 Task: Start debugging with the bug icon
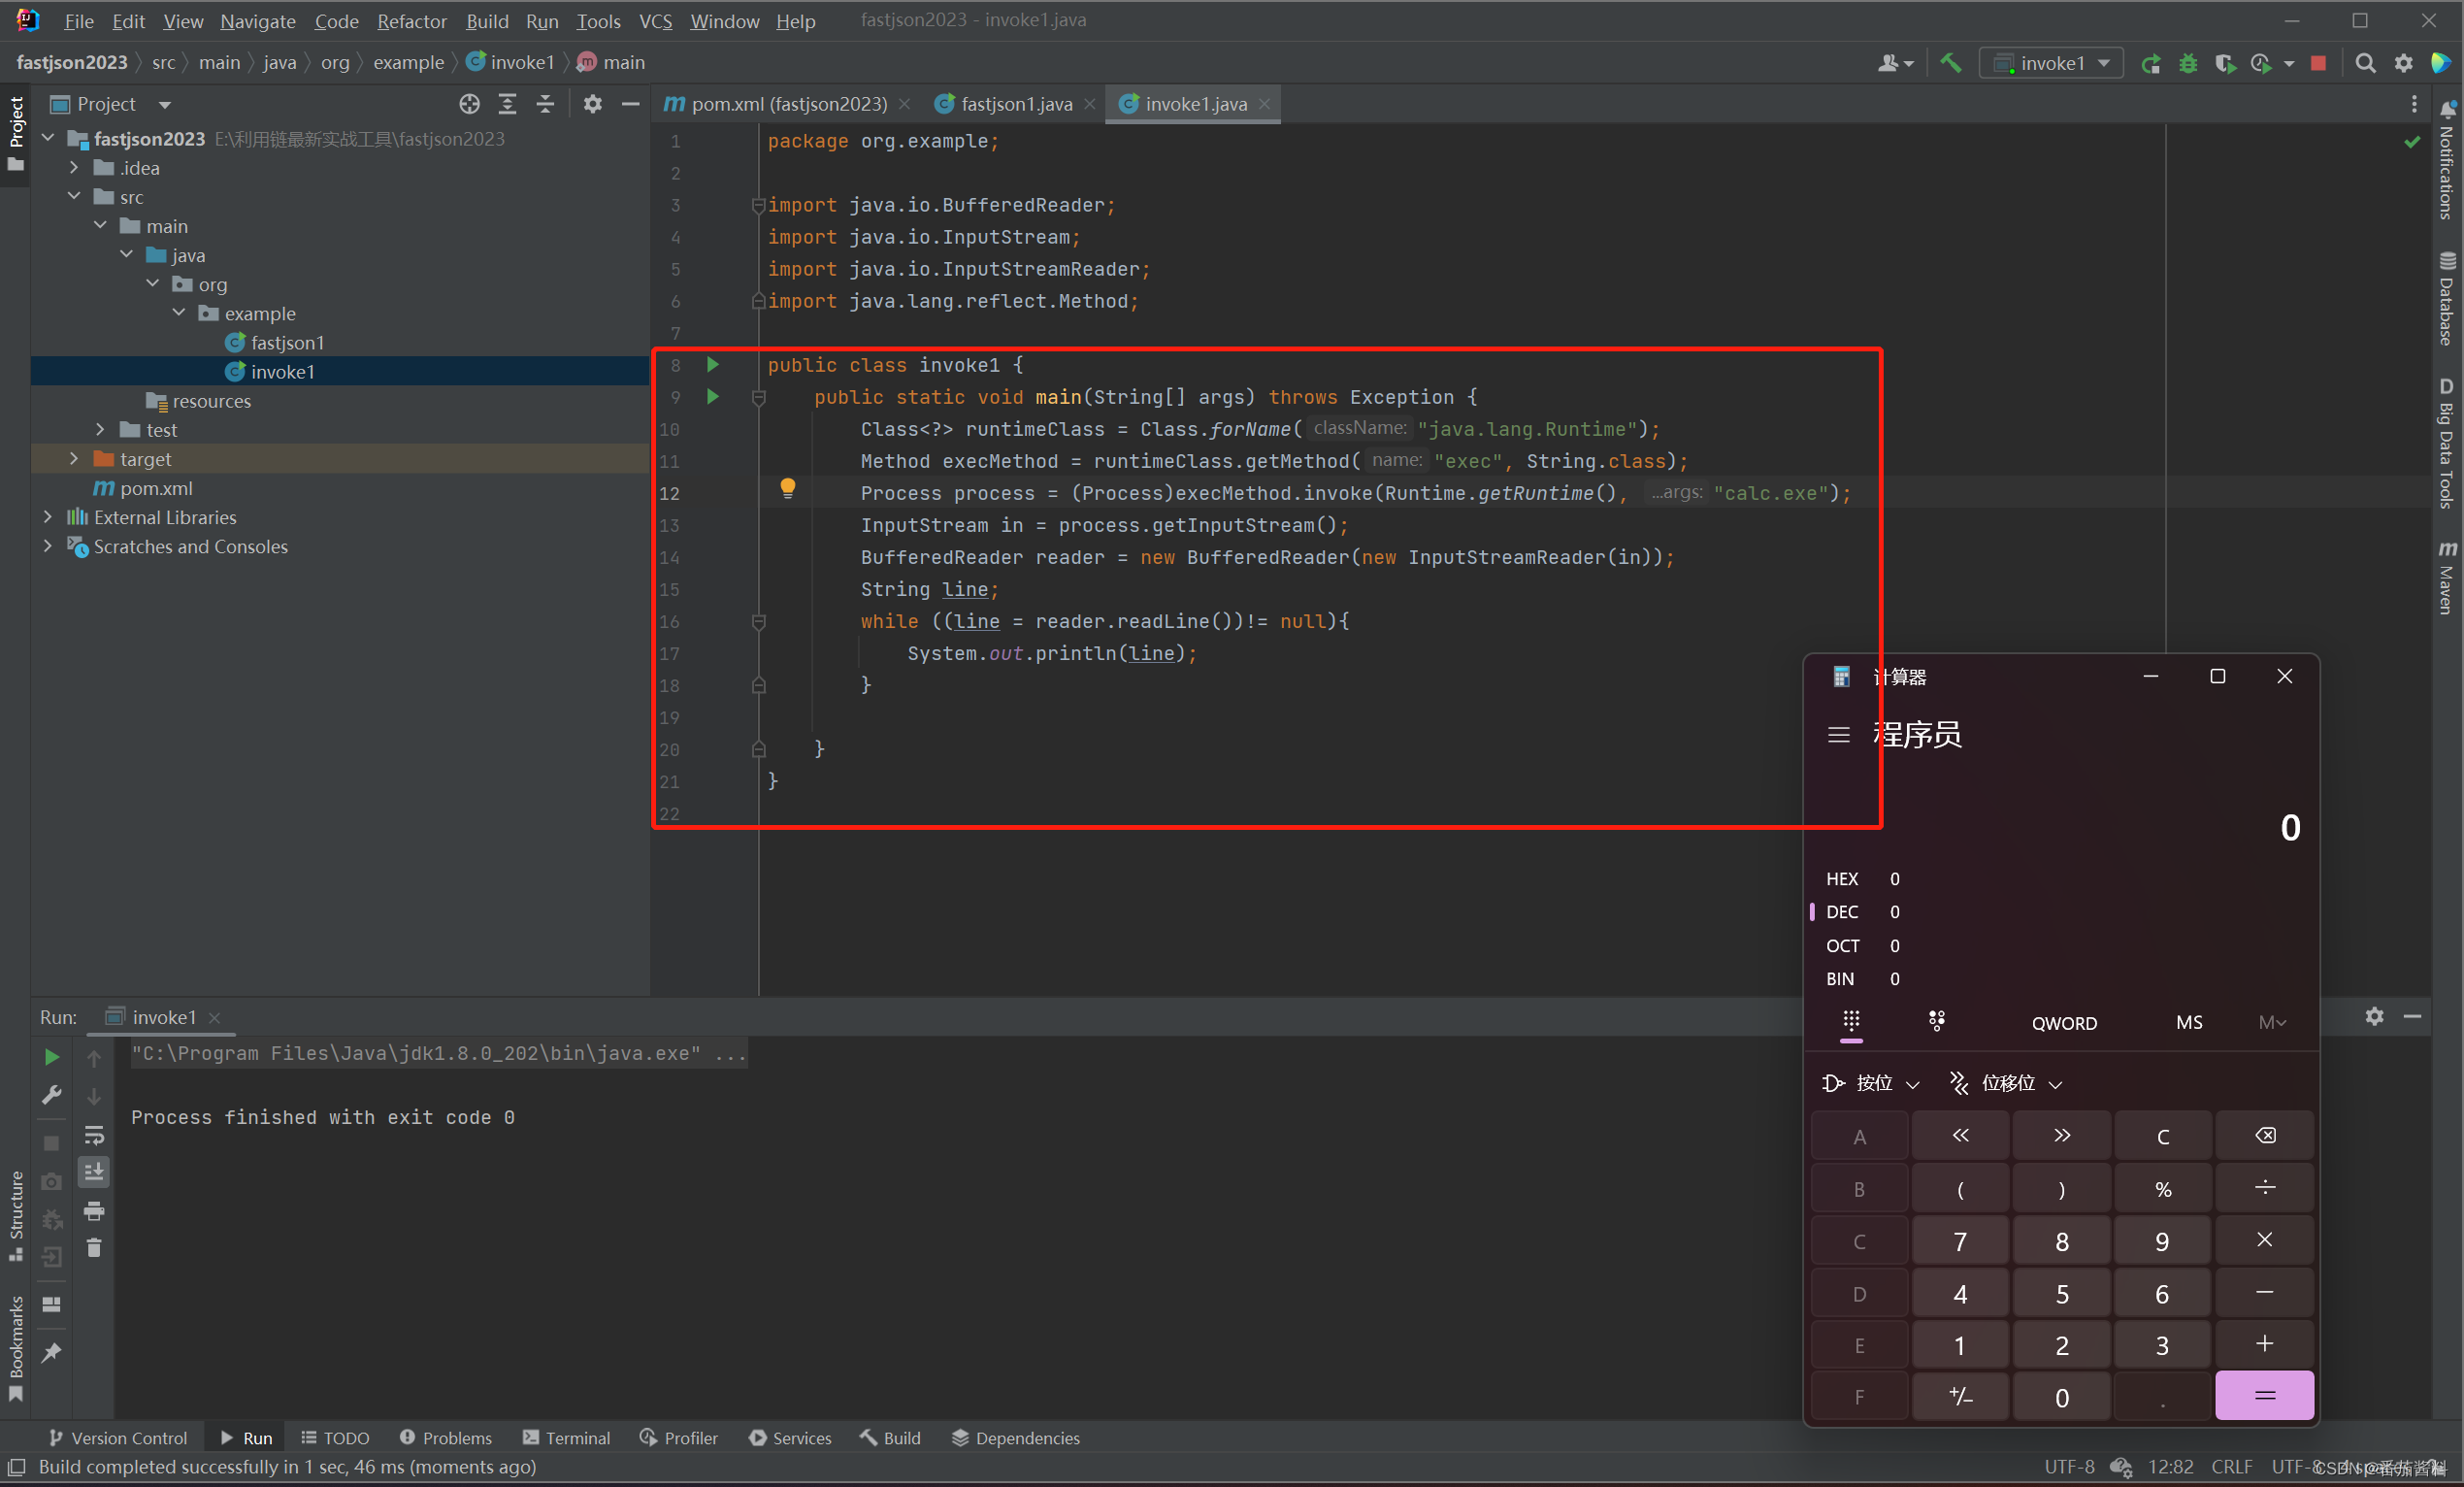(2188, 62)
